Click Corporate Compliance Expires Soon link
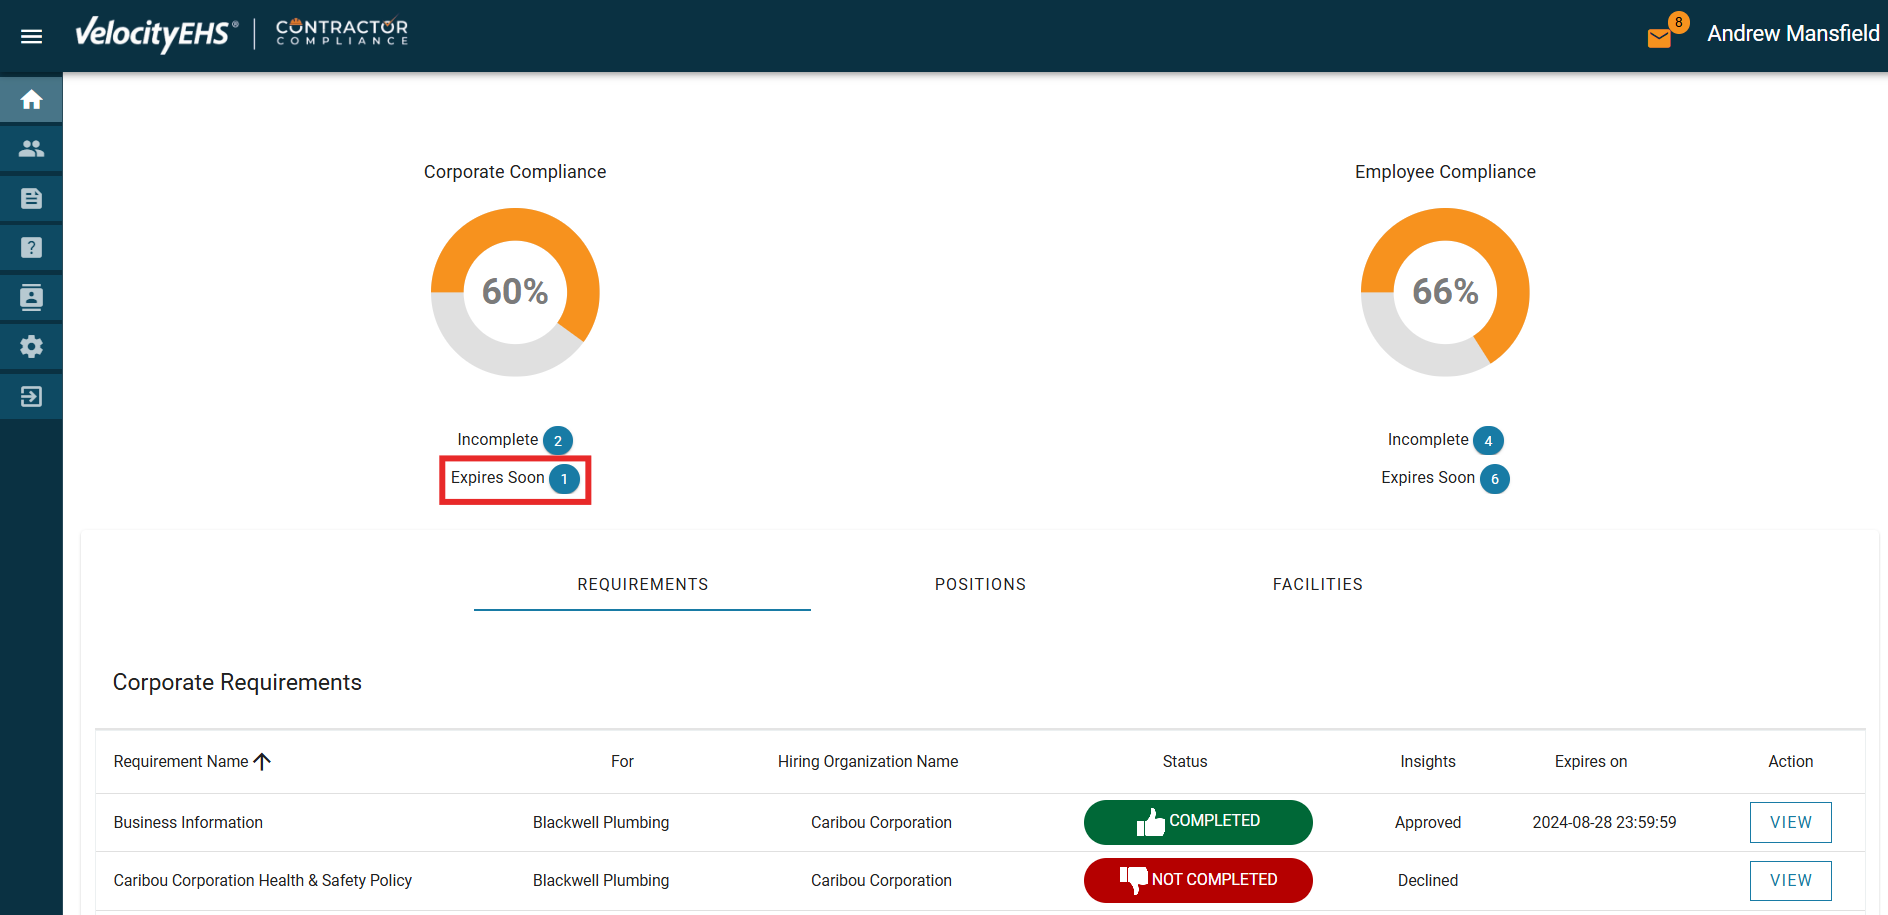 pos(498,478)
